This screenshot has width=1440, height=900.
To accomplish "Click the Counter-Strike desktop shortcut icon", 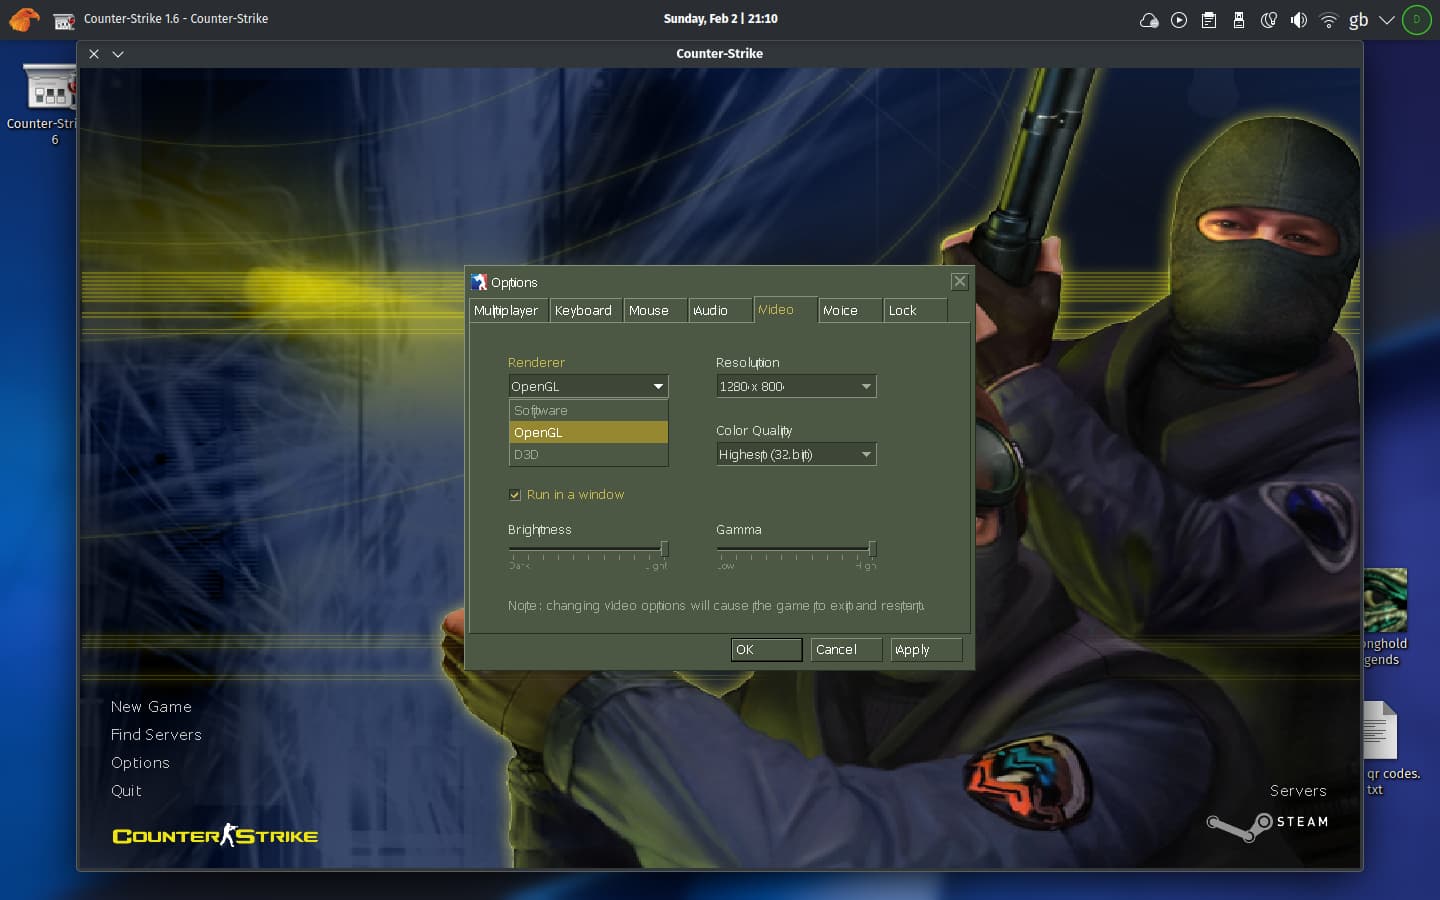I will click(48, 88).
